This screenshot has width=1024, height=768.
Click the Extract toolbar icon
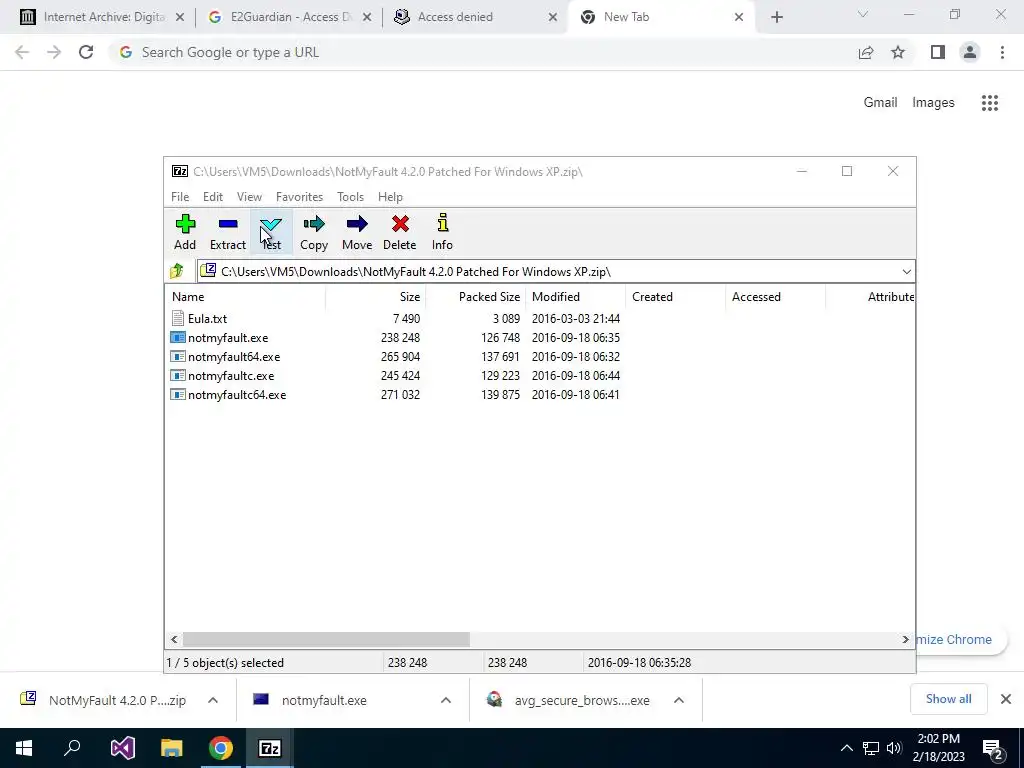click(x=228, y=232)
